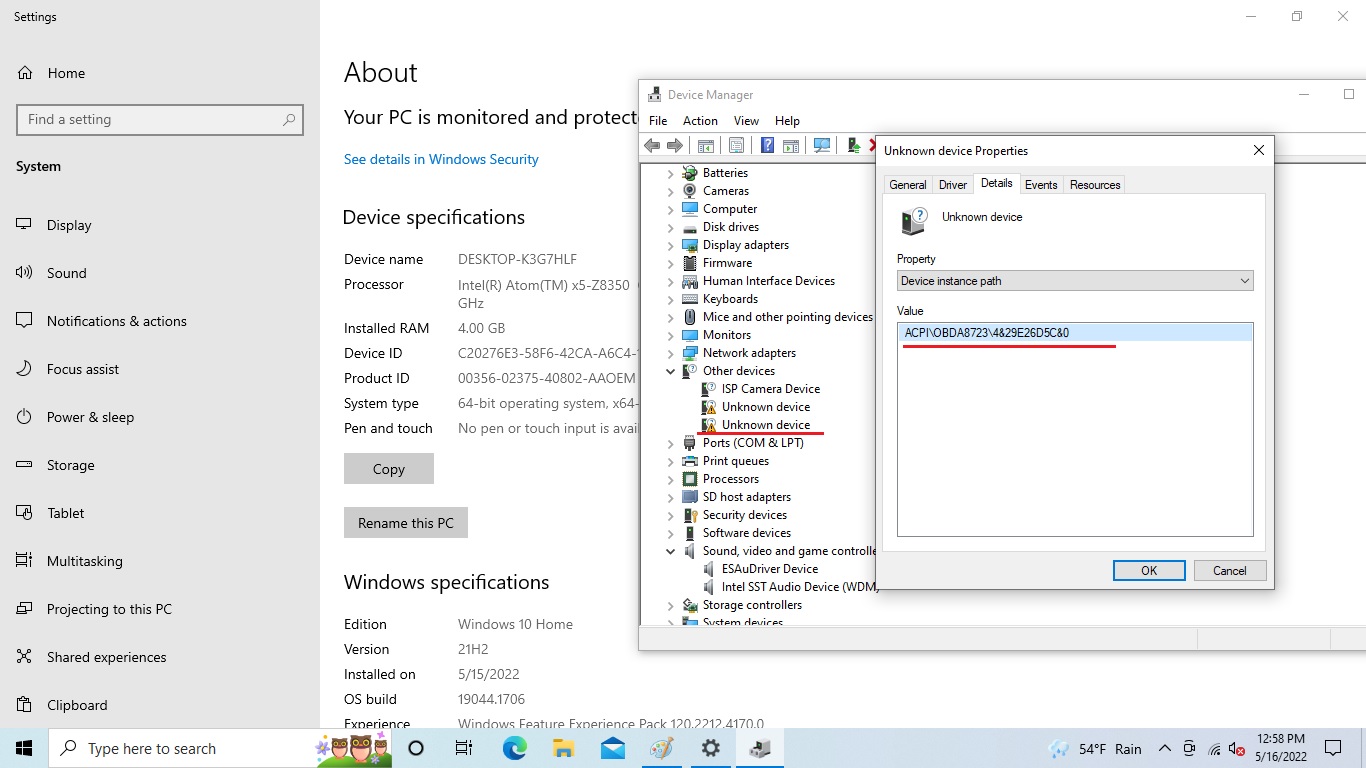Click Device Manager icon on taskbar
1366x768 pixels.
[760, 748]
